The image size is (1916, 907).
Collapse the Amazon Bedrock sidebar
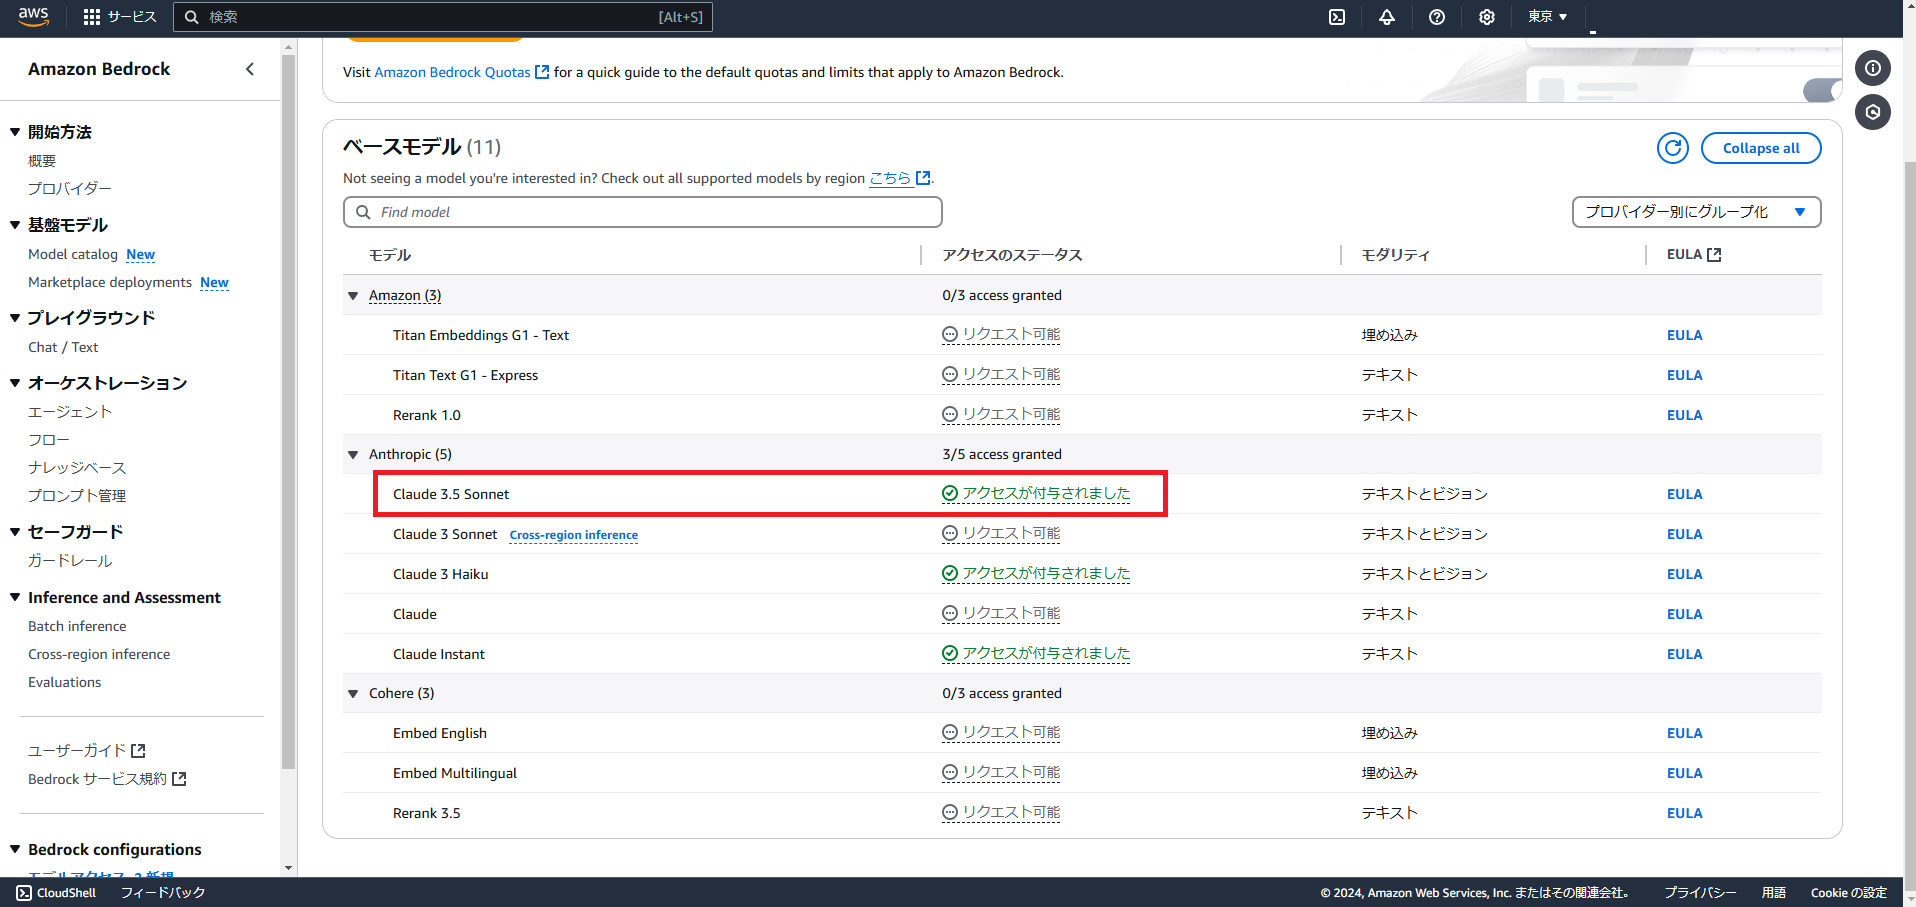pyautogui.click(x=250, y=69)
